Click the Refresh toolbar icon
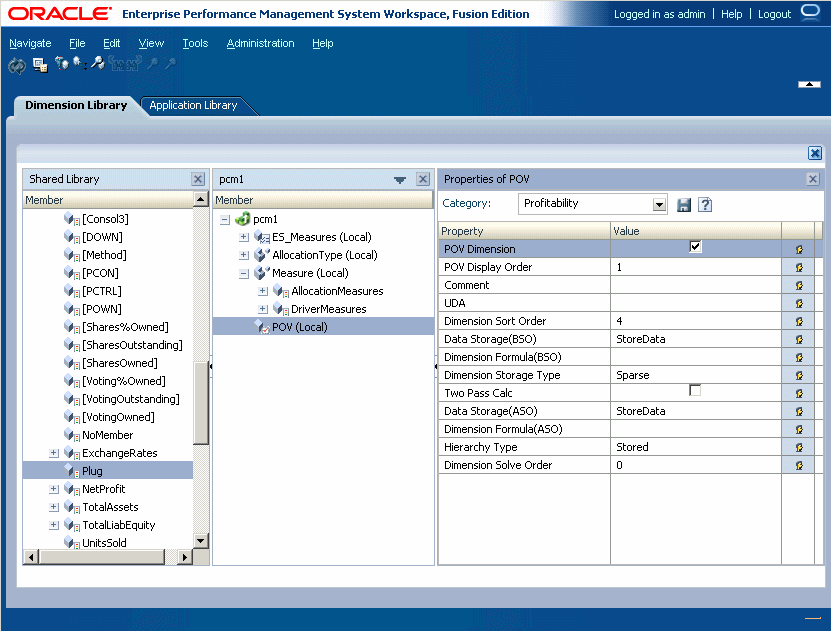 pyautogui.click(x=17, y=66)
